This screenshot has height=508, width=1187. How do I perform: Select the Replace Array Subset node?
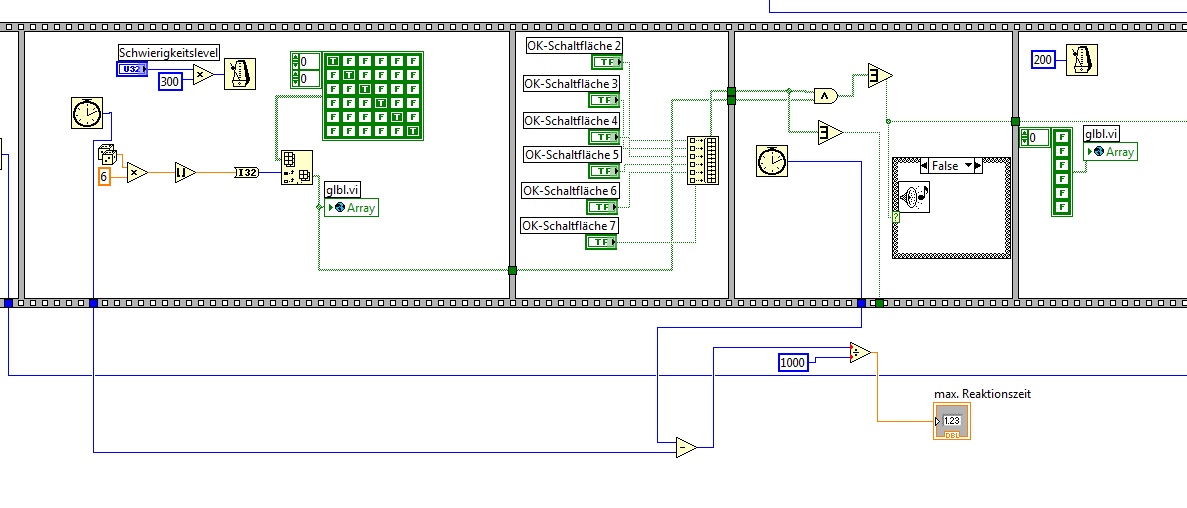297,169
